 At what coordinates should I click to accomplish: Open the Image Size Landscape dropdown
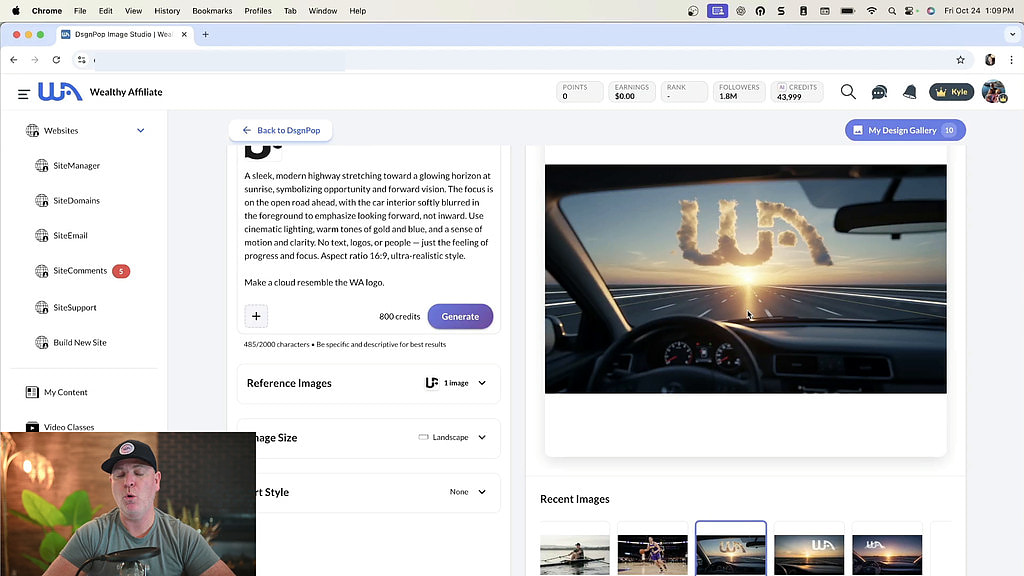click(x=481, y=437)
